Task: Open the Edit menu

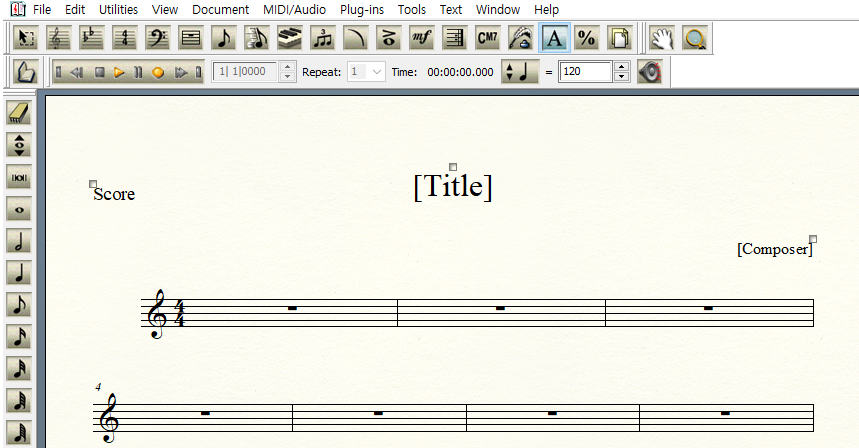Action: click(75, 9)
